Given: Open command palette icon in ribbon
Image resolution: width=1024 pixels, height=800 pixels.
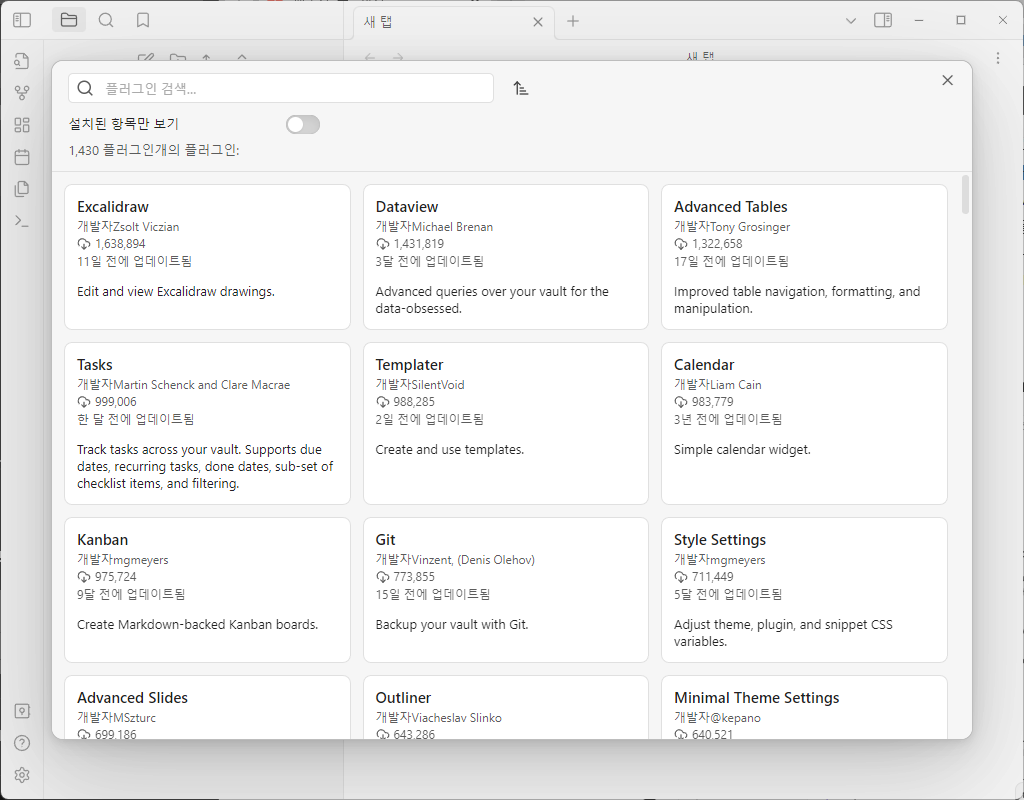Looking at the screenshot, I should click(x=22, y=221).
